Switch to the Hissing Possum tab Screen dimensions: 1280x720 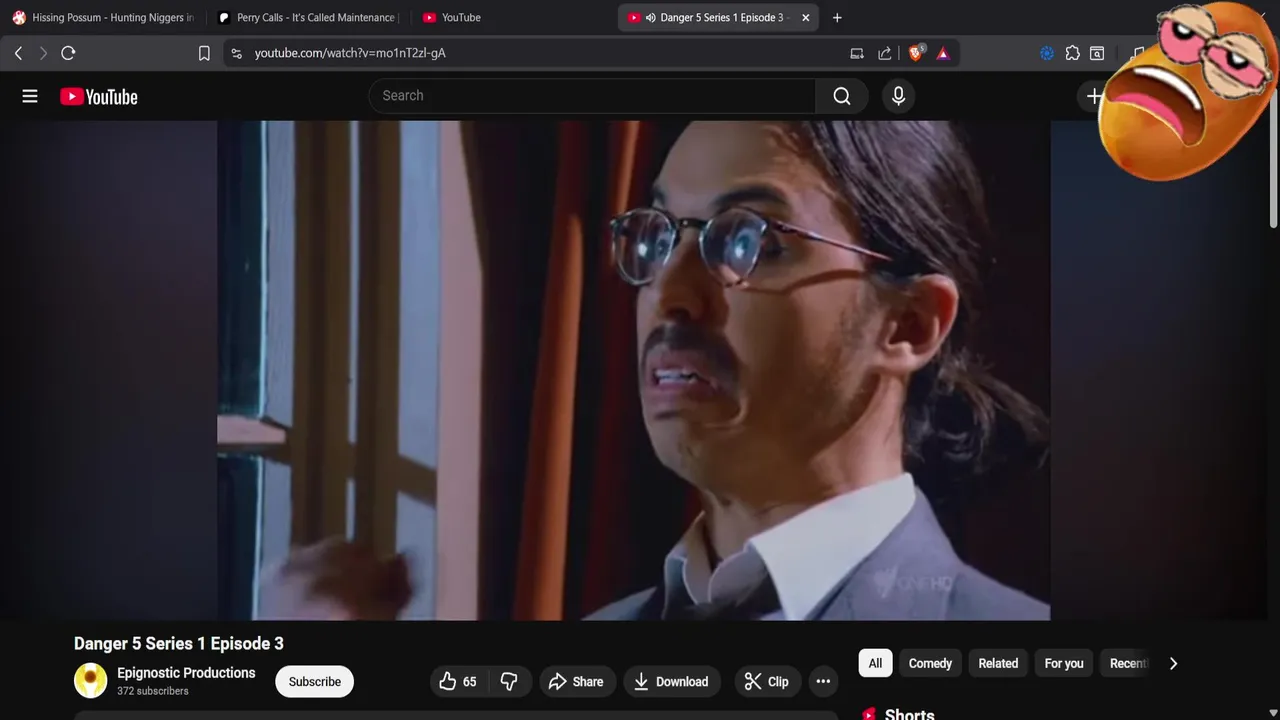(x=103, y=17)
